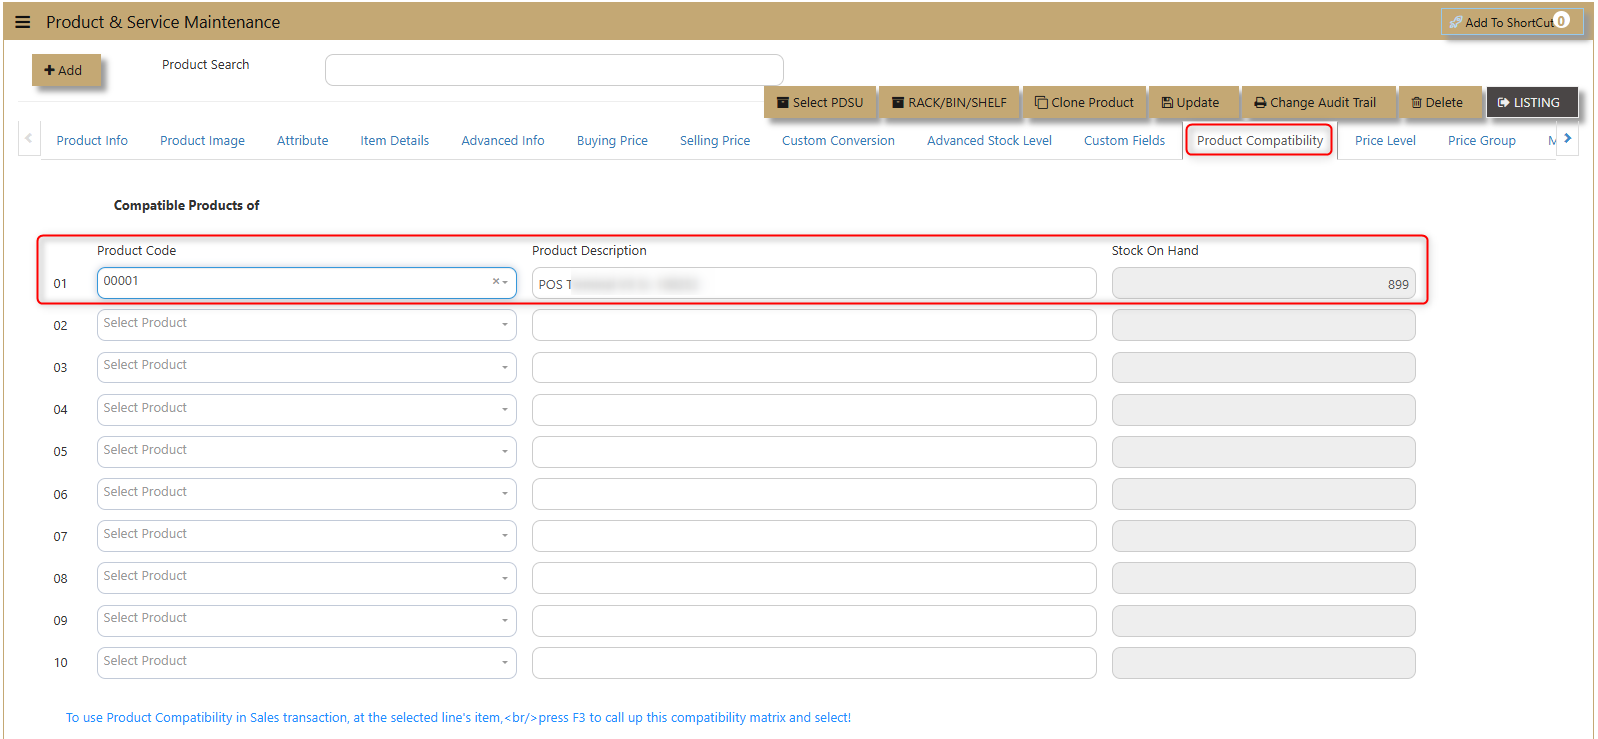This screenshot has width=1598, height=739.
Task: Clear the 00001 product code selection
Action: point(496,282)
